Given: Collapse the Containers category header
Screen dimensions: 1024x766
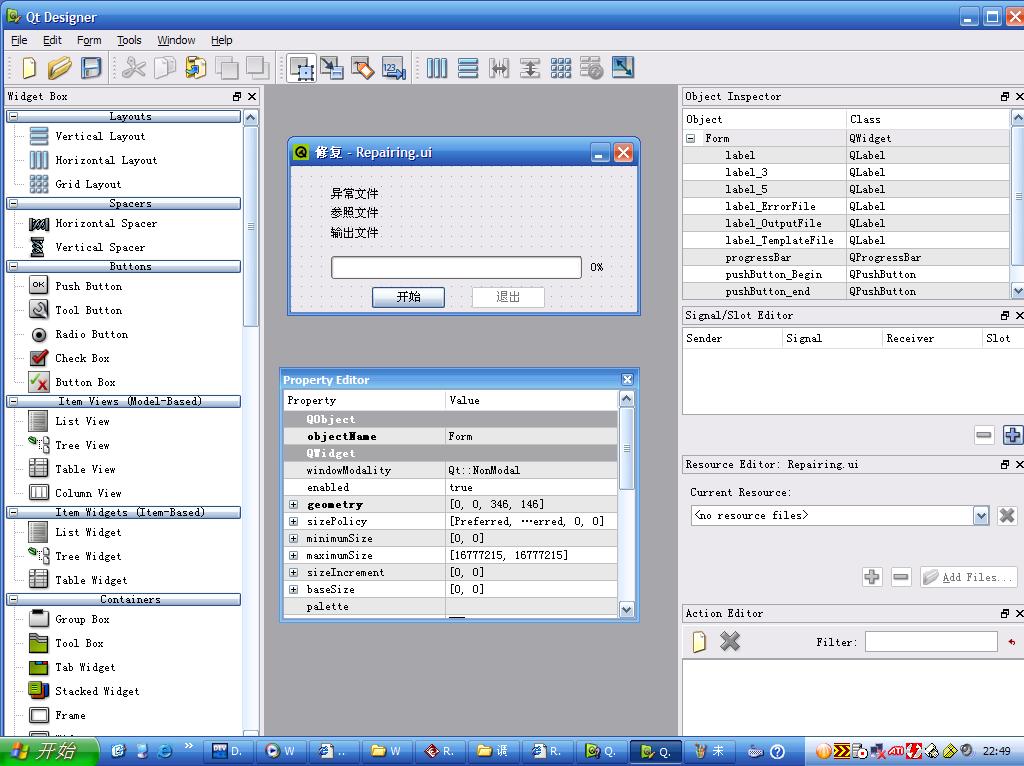Looking at the screenshot, I should [14, 599].
